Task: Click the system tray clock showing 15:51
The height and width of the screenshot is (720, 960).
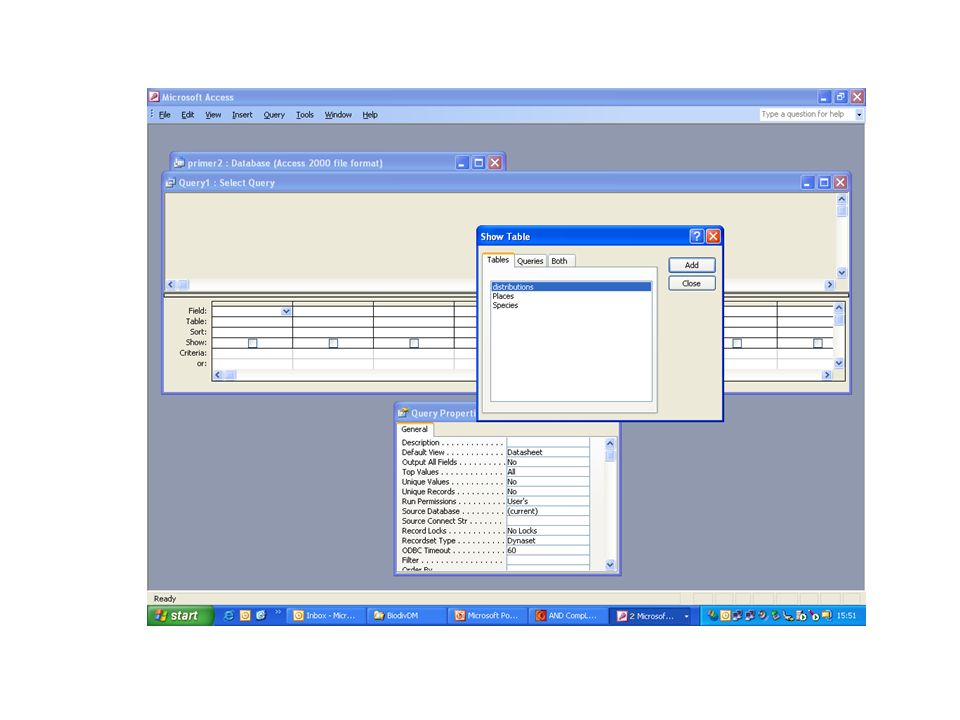Action: tap(847, 615)
